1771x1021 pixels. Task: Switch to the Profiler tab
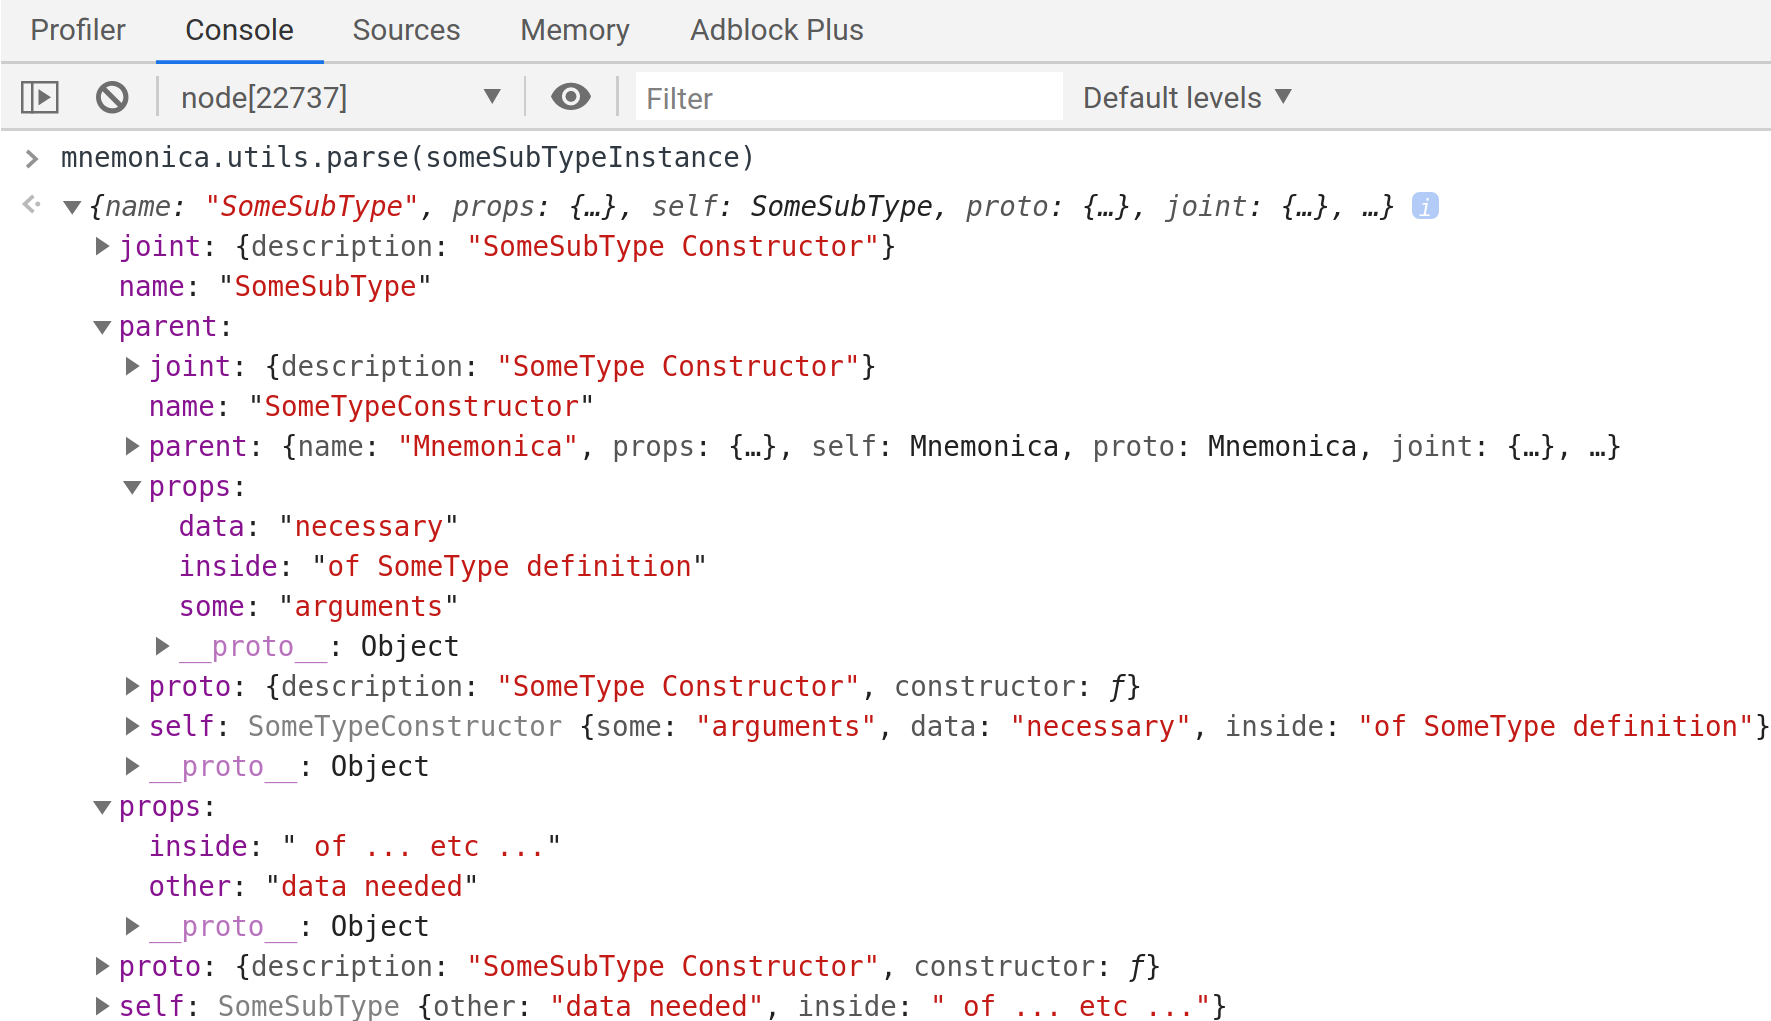tap(78, 30)
